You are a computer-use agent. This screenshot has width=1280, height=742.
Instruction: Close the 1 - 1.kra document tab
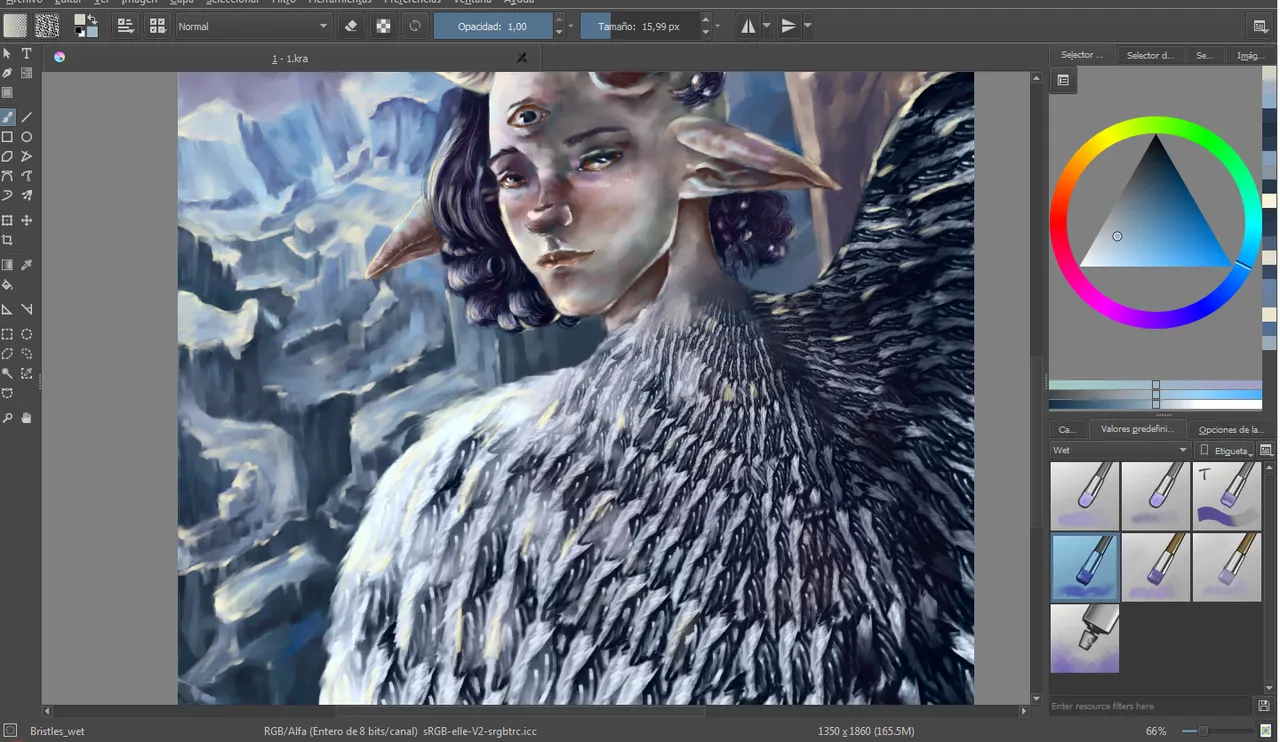coord(521,58)
